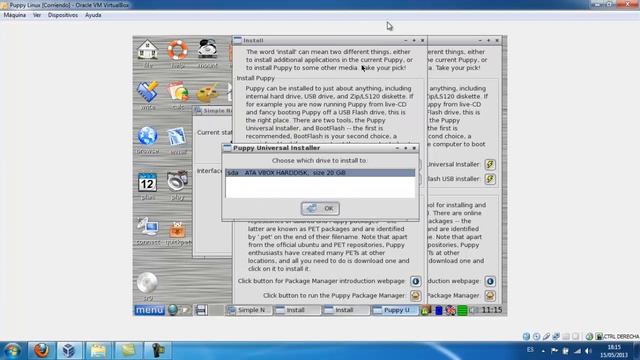This screenshot has width=640, height=360.
Task: Open the 'mount' drive desktop icon
Action: [x=207, y=49]
